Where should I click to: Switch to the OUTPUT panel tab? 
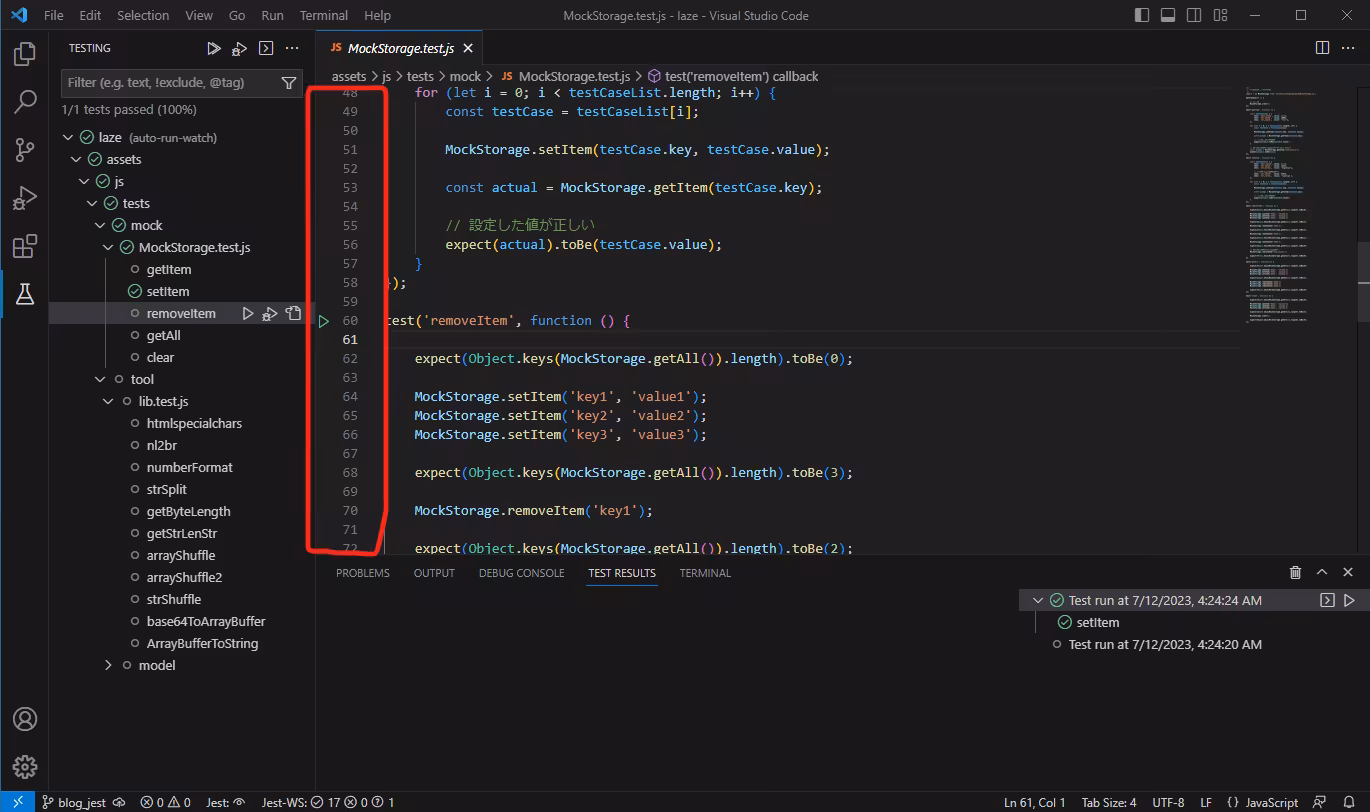[434, 573]
